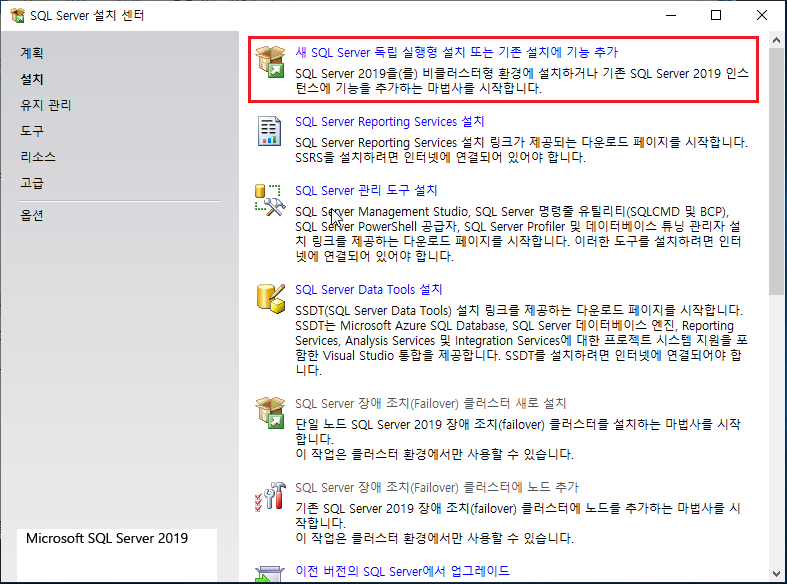Click the Reporting Services report icon
Image resolution: width=787 pixels, height=584 pixels.
click(269, 131)
